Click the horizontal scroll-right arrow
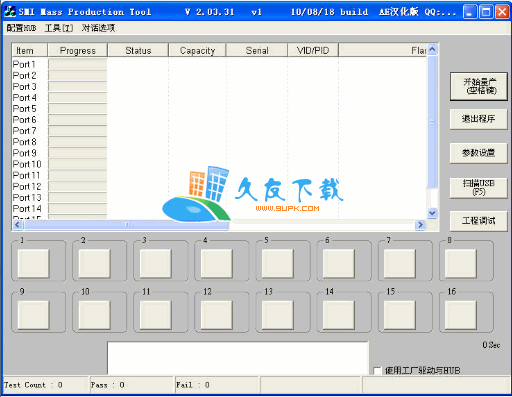The height and width of the screenshot is (397, 512). coord(421,225)
